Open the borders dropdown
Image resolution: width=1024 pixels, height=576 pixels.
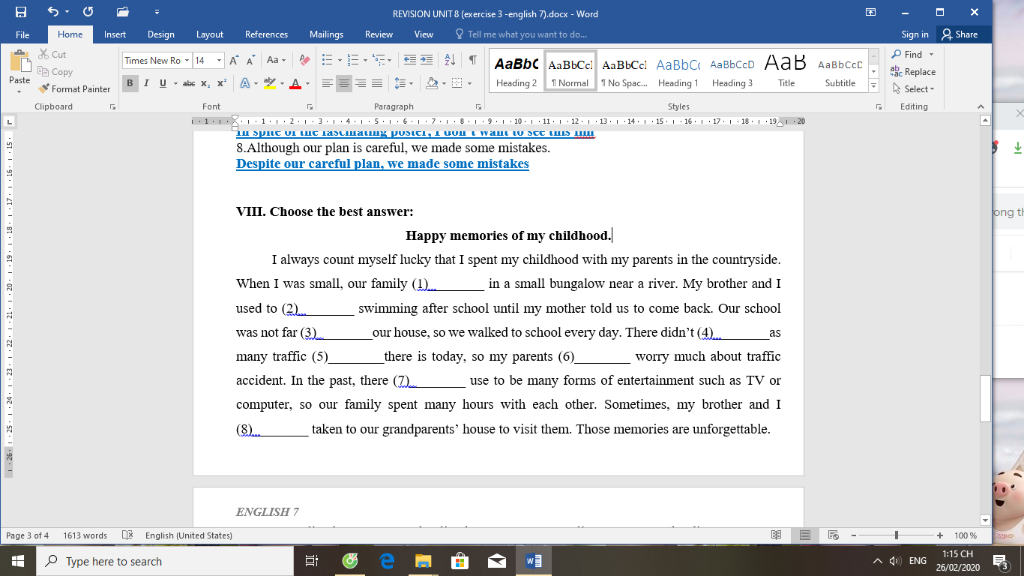pos(470,84)
